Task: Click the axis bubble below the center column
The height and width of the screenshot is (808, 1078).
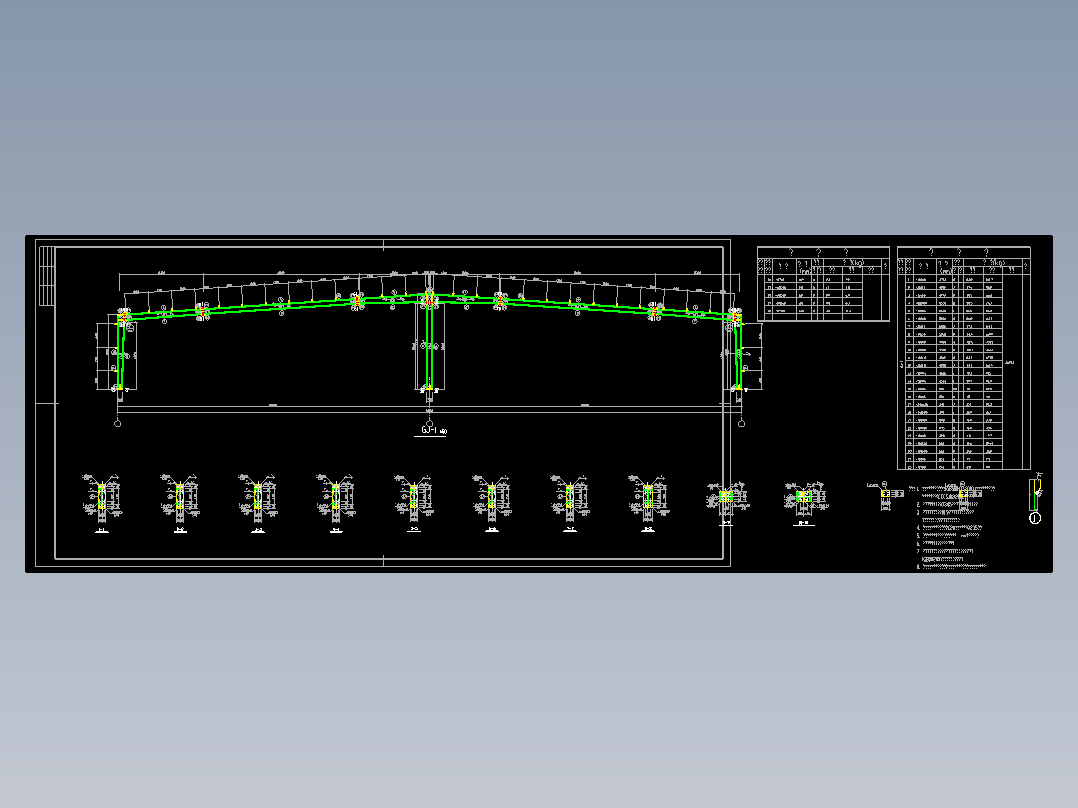Action: (x=429, y=424)
